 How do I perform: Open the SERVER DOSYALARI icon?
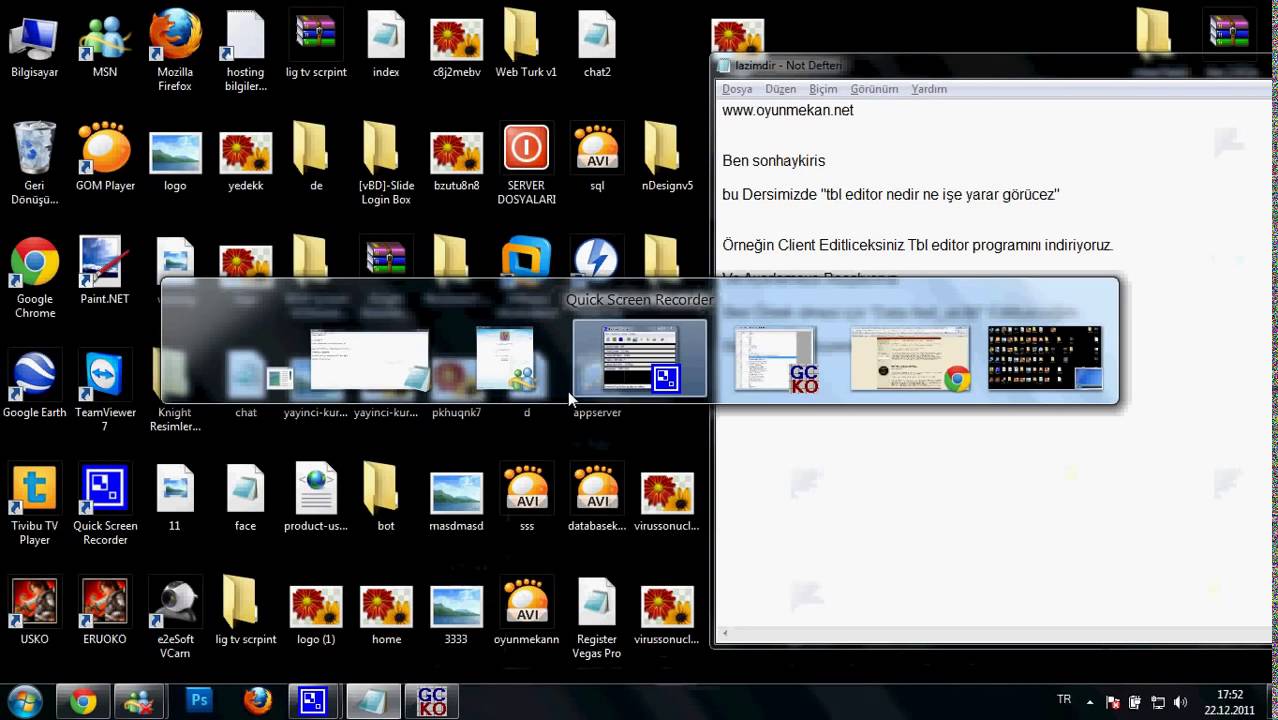point(526,163)
